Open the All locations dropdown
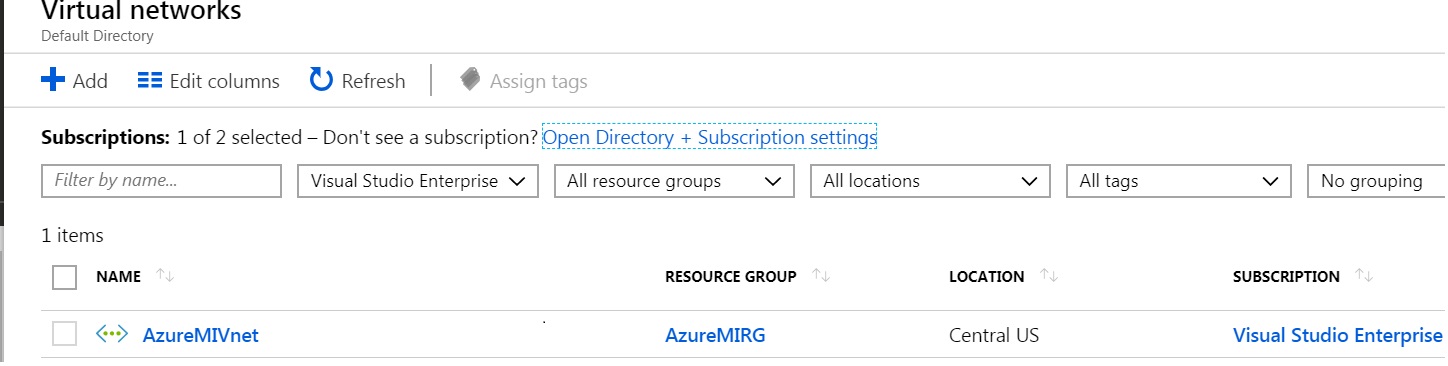This screenshot has height=366, width=1448. click(930, 181)
